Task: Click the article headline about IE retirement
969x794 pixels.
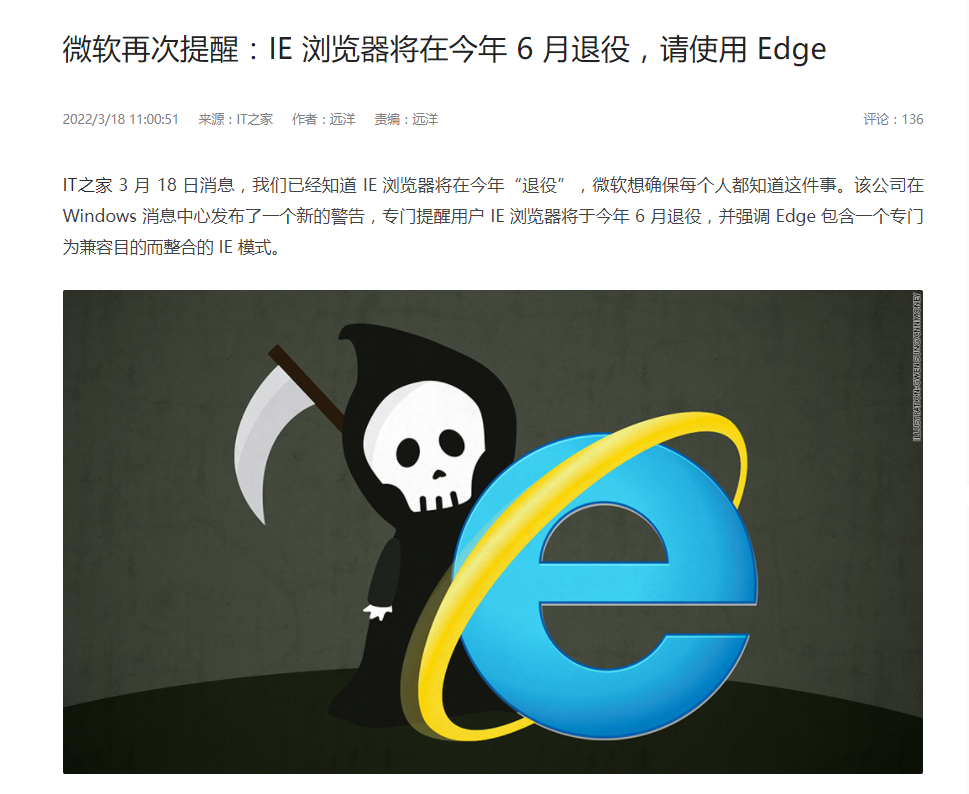Action: (444, 49)
